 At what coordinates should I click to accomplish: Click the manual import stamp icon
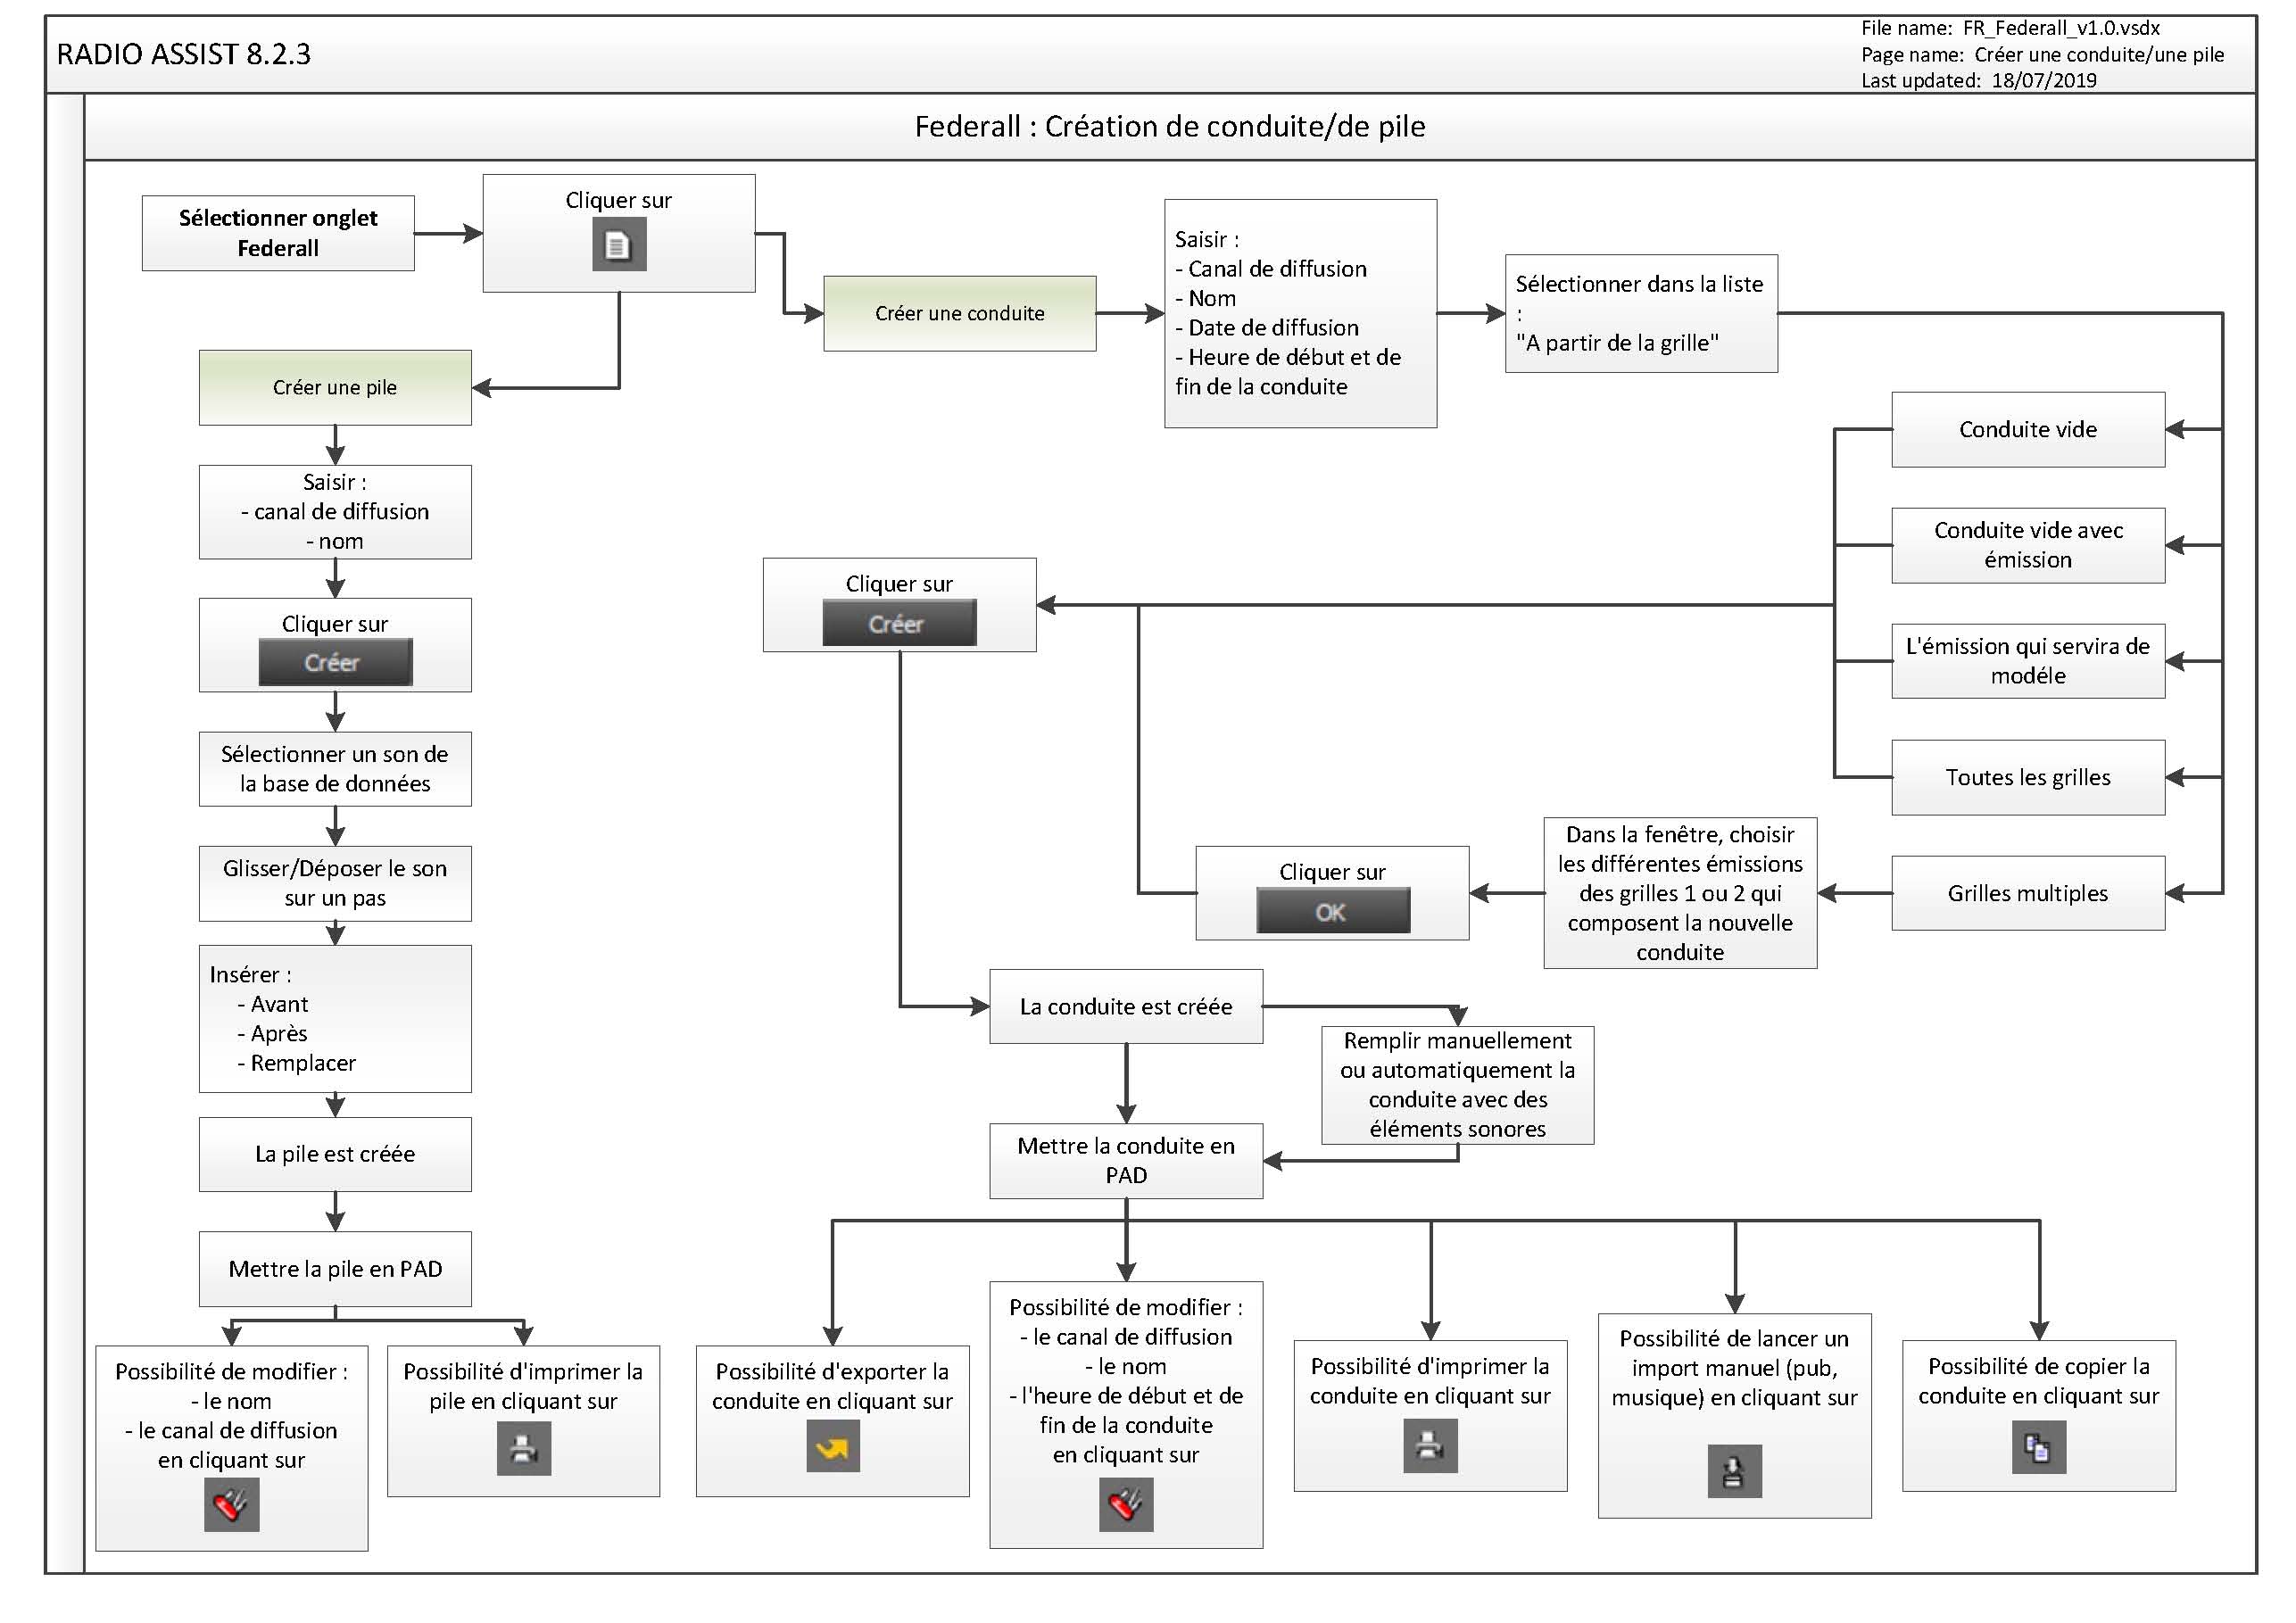1733,1470
